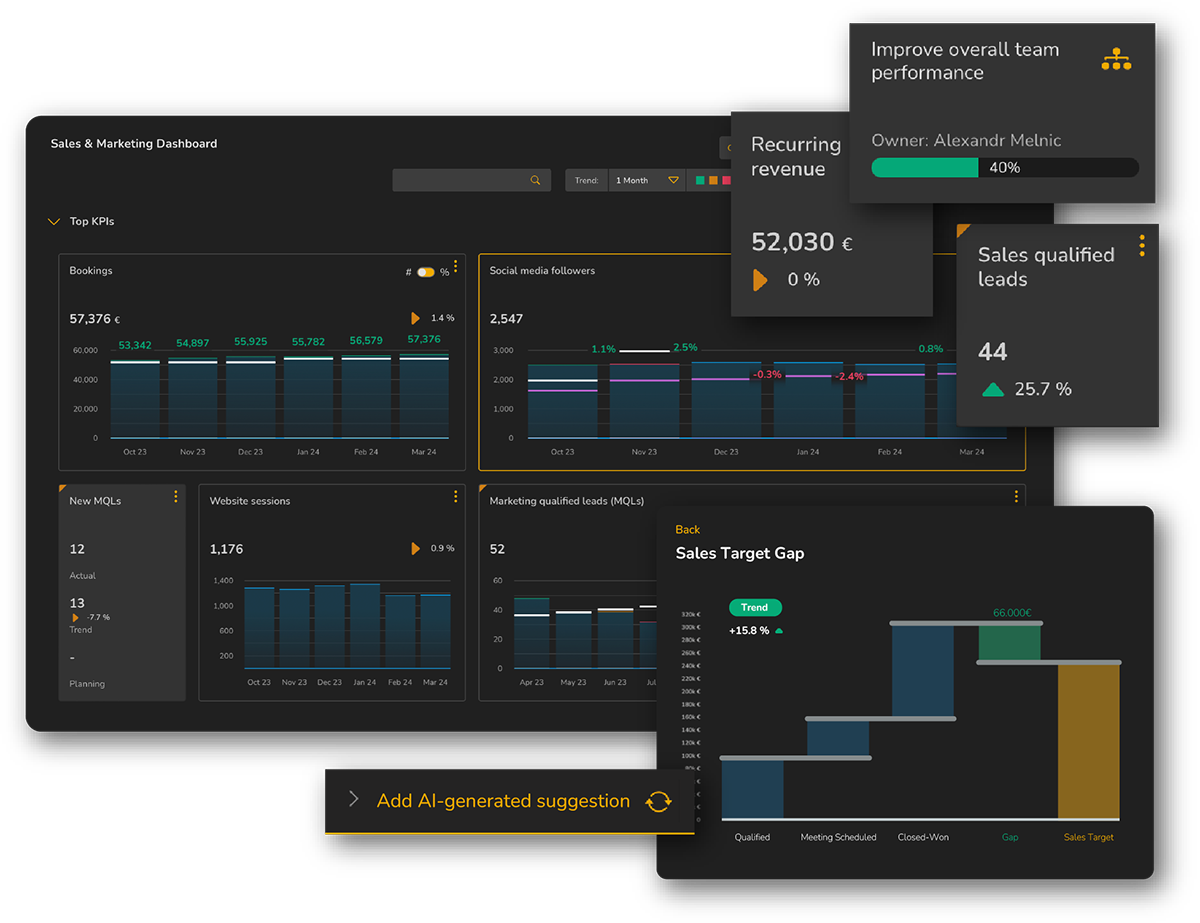Click the three-dot menu on Sales qualified leads
Screen dimensions: 1200x923
[x=1142, y=245]
